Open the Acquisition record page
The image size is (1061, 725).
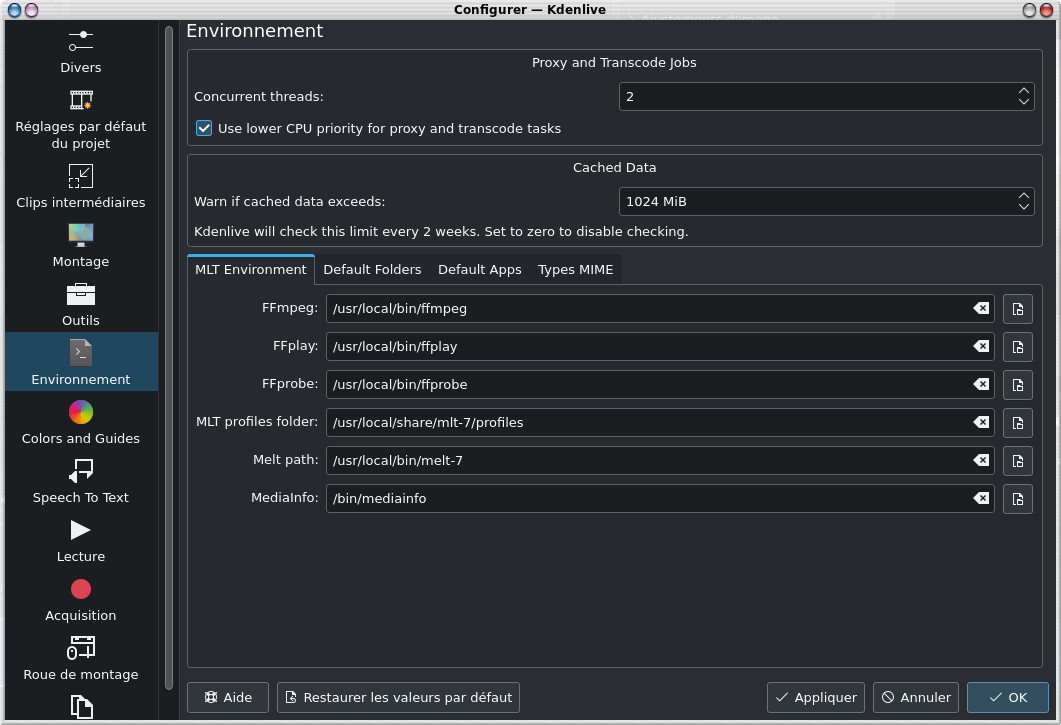point(81,599)
